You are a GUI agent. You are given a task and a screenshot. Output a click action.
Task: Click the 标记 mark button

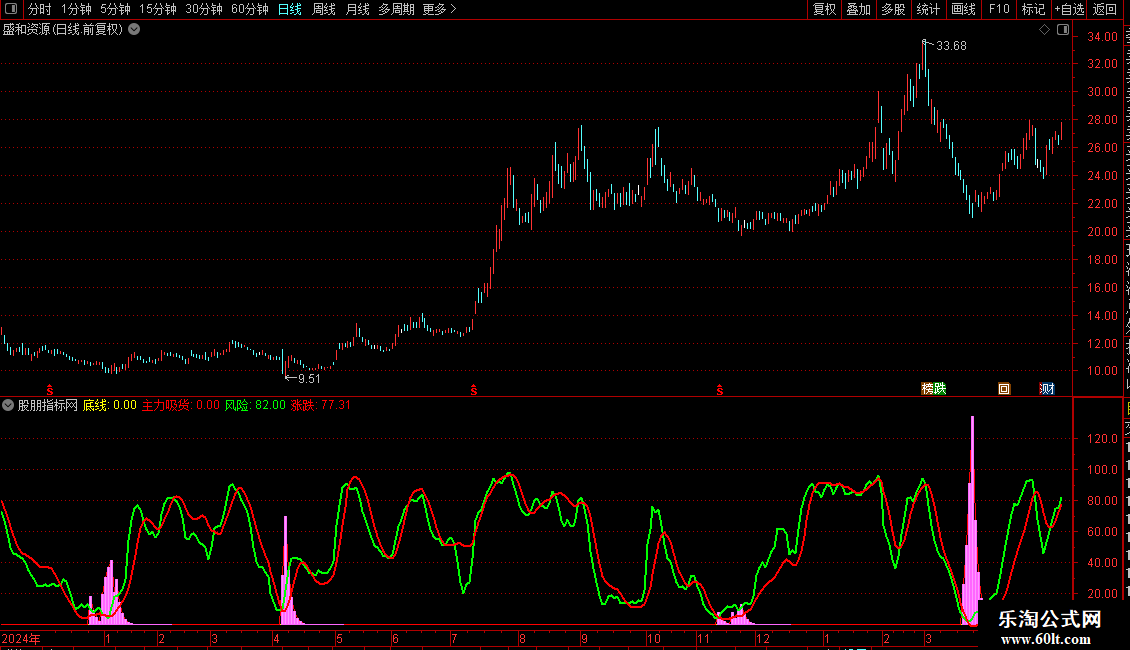pos(1033,9)
